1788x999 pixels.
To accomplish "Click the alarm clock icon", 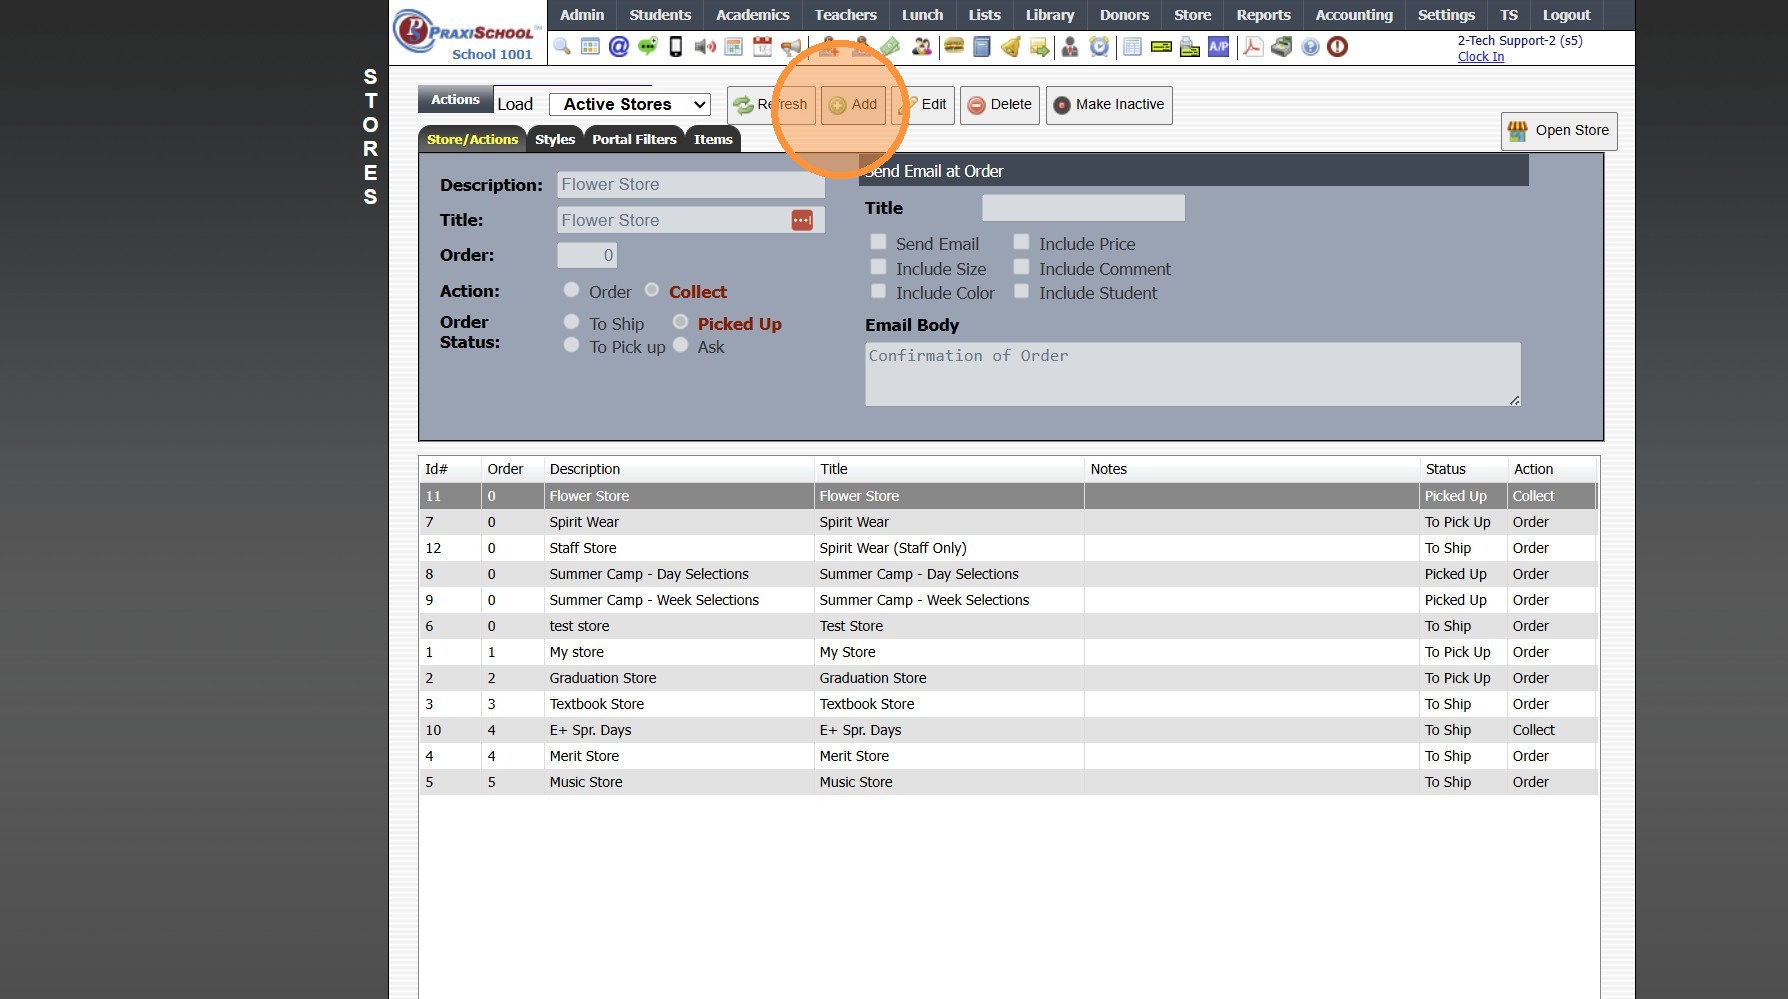I will (x=1099, y=47).
